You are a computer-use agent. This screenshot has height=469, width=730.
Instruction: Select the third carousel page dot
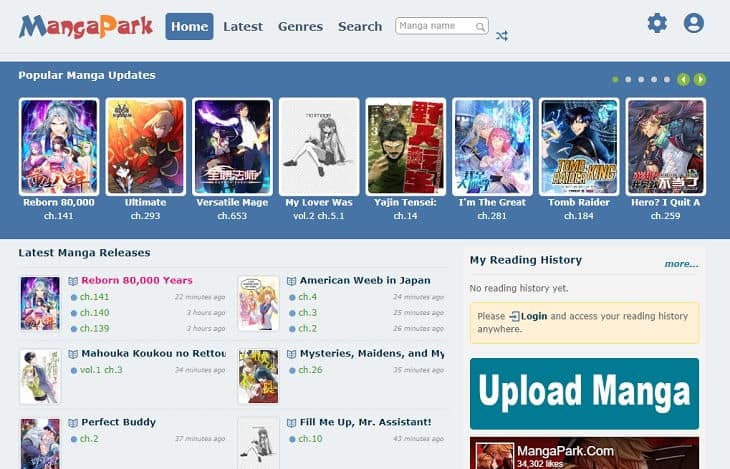641,80
